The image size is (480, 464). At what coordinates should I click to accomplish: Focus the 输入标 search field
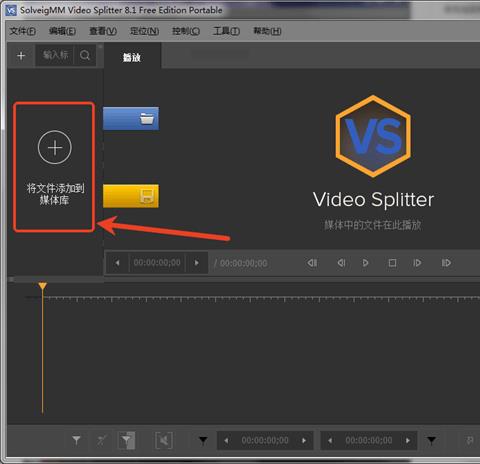(55, 55)
